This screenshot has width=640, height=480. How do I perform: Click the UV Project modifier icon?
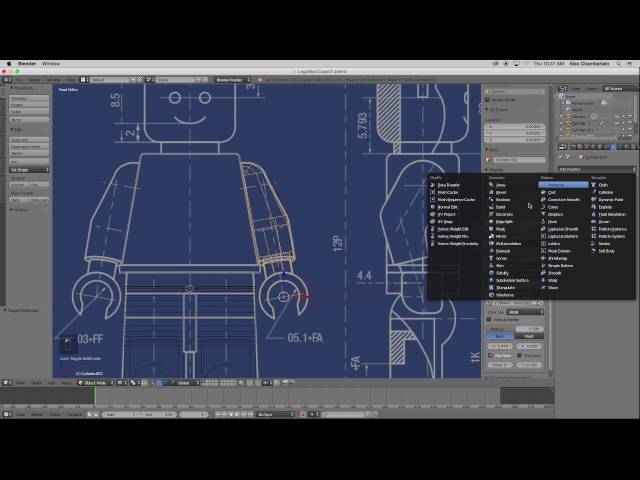pyautogui.click(x=433, y=214)
